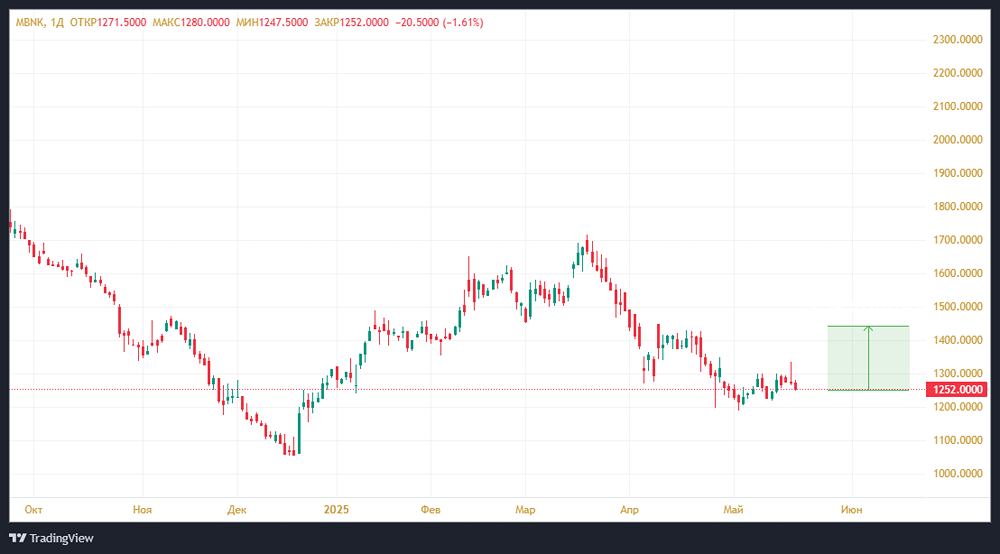
Task: Click the 1800.0000 price axis label
Action: tap(957, 207)
